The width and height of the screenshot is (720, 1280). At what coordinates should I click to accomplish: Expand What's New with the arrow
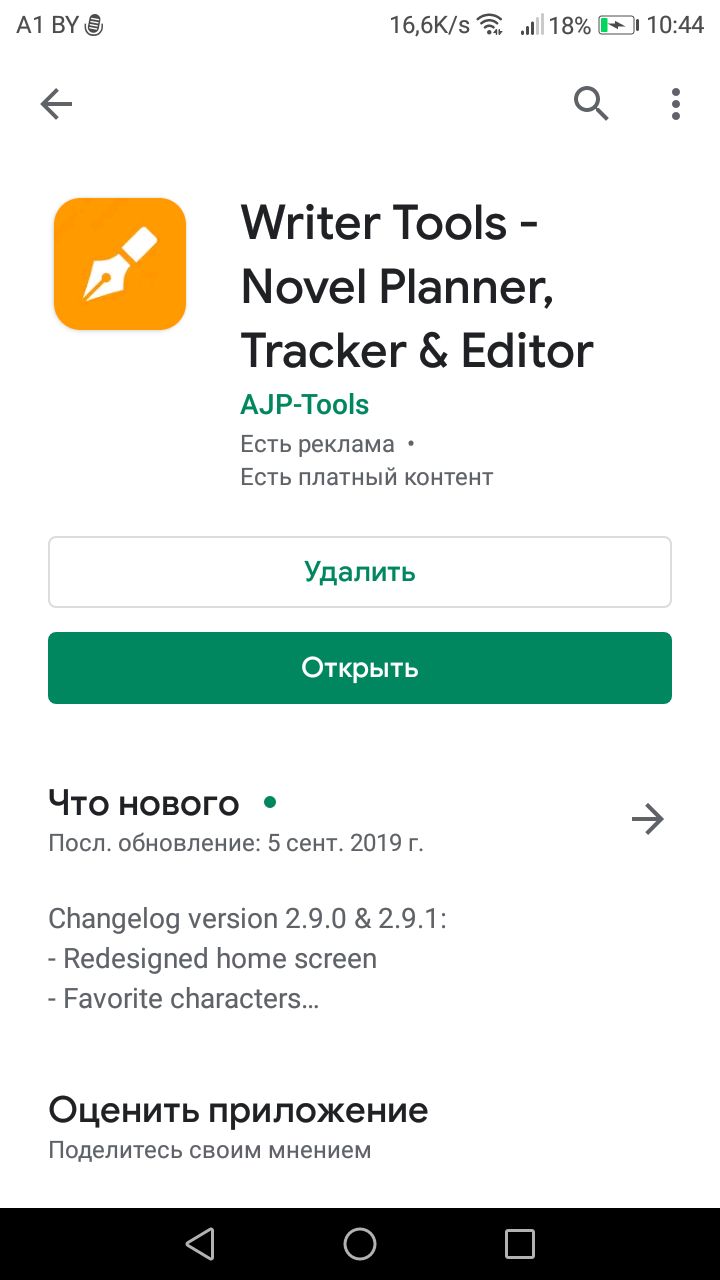(x=648, y=820)
